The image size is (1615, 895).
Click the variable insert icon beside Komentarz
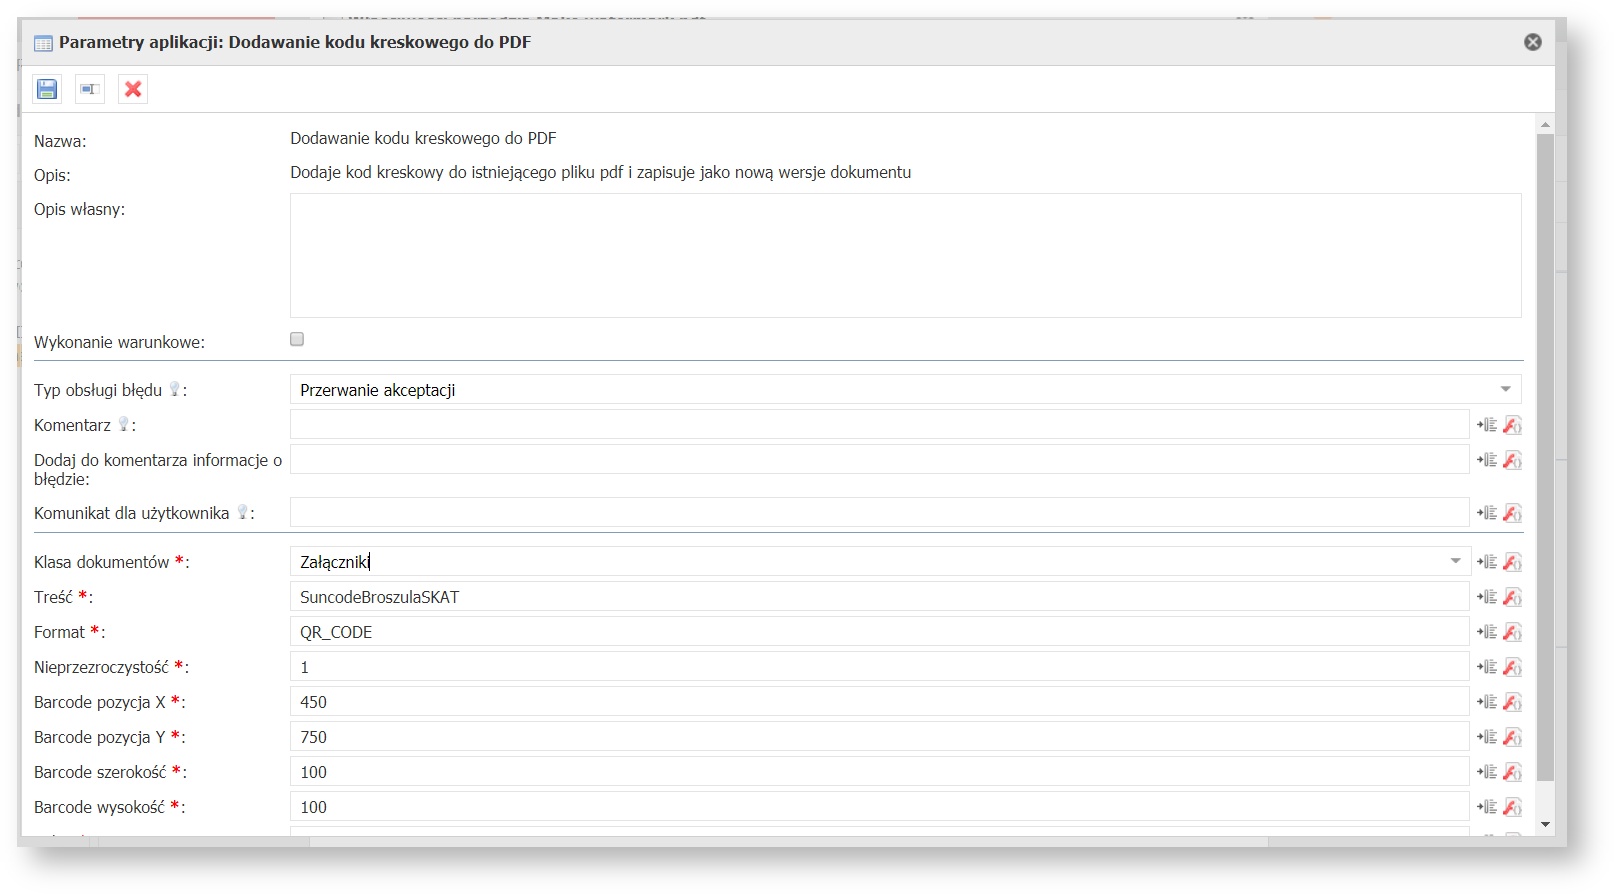pos(1487,425)
